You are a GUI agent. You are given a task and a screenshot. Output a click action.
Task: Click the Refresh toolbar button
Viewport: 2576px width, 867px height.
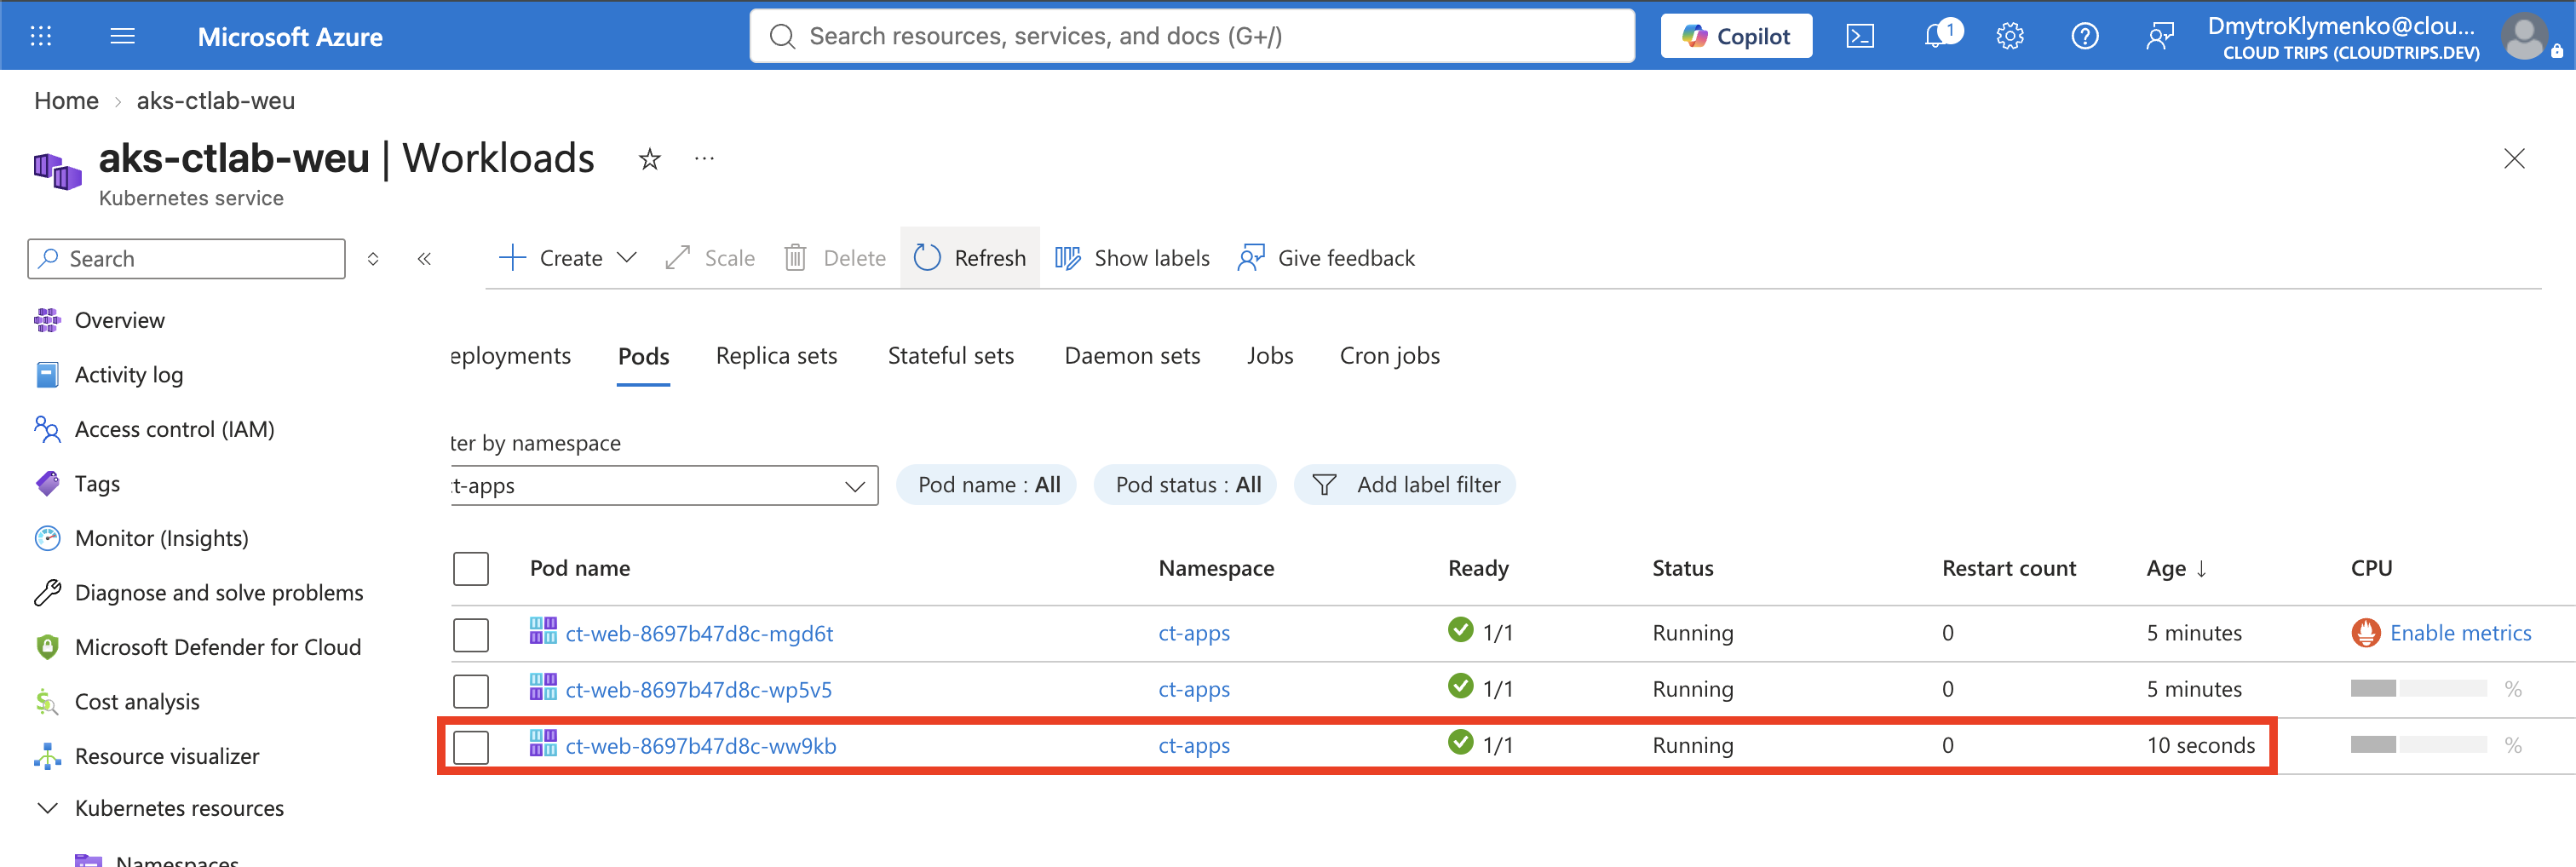coord(970,258)
